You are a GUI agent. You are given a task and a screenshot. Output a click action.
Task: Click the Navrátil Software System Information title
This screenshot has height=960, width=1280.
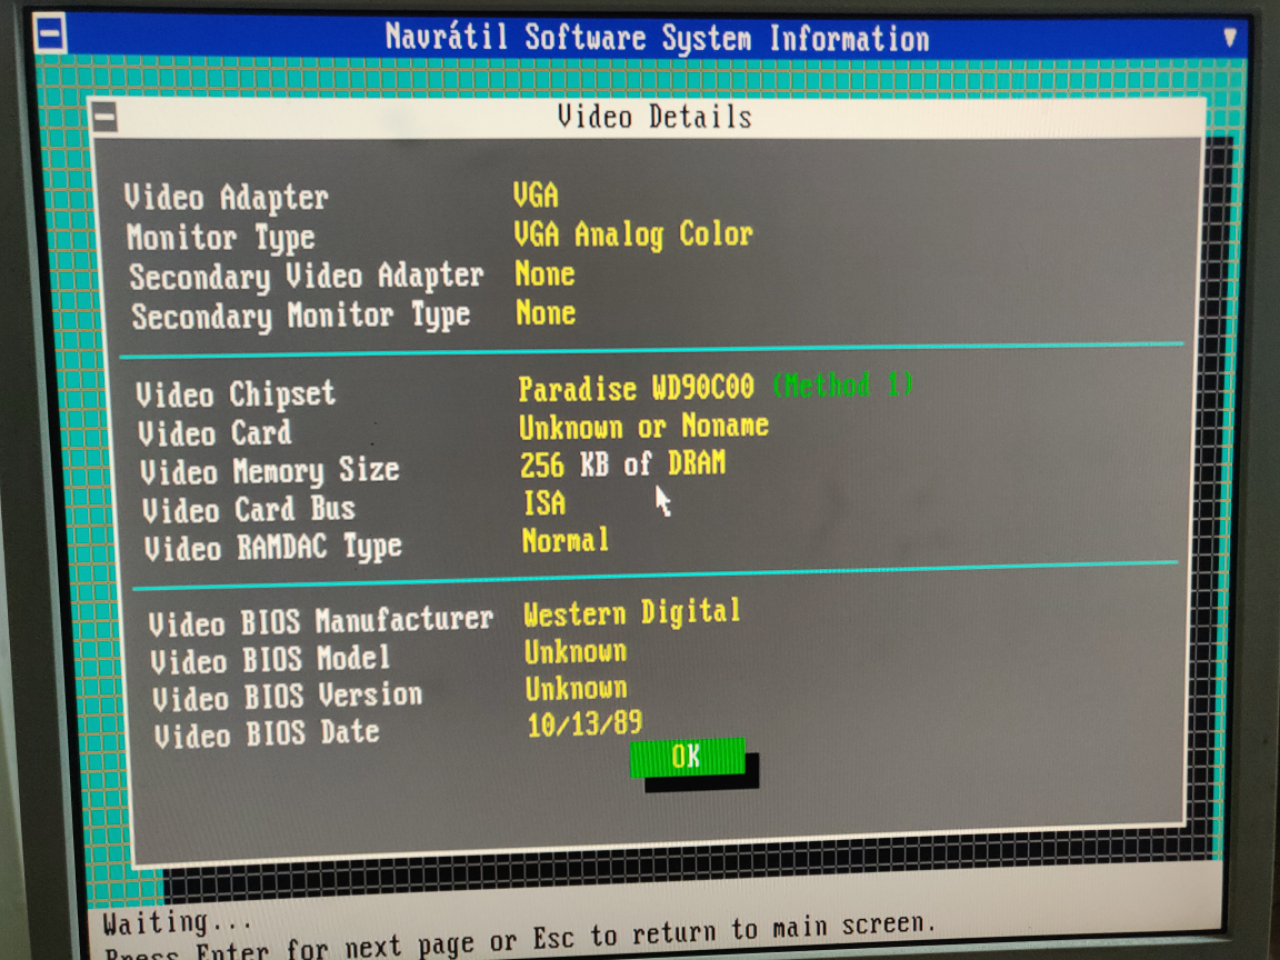[657, 38]
